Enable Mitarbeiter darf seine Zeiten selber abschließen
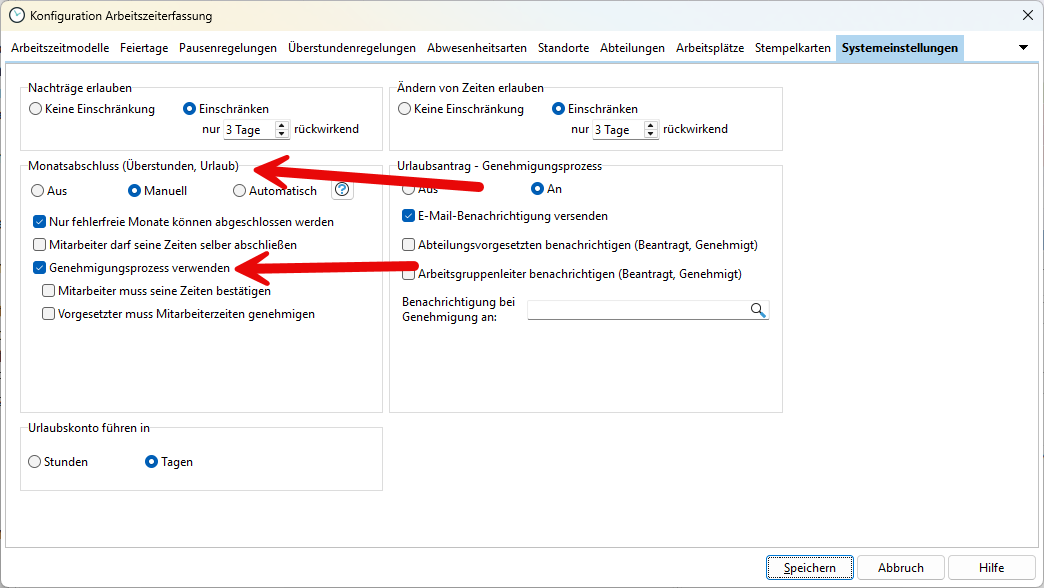1044x588 pixels. tap(40, 244)
